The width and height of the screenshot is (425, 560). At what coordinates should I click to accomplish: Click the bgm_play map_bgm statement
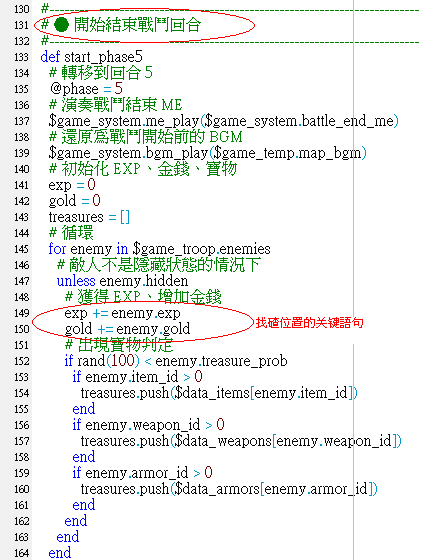(x=208, y=153)
